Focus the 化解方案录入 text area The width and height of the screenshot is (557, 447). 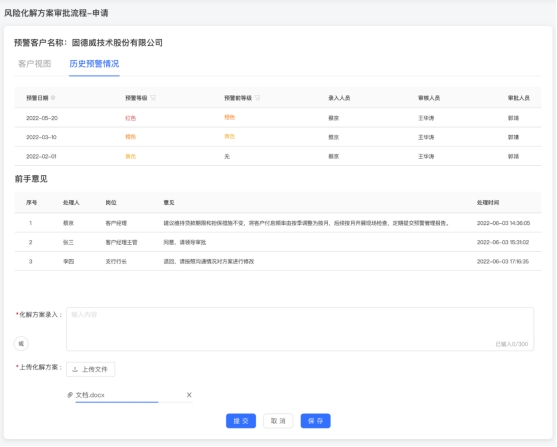click(300, 329)
